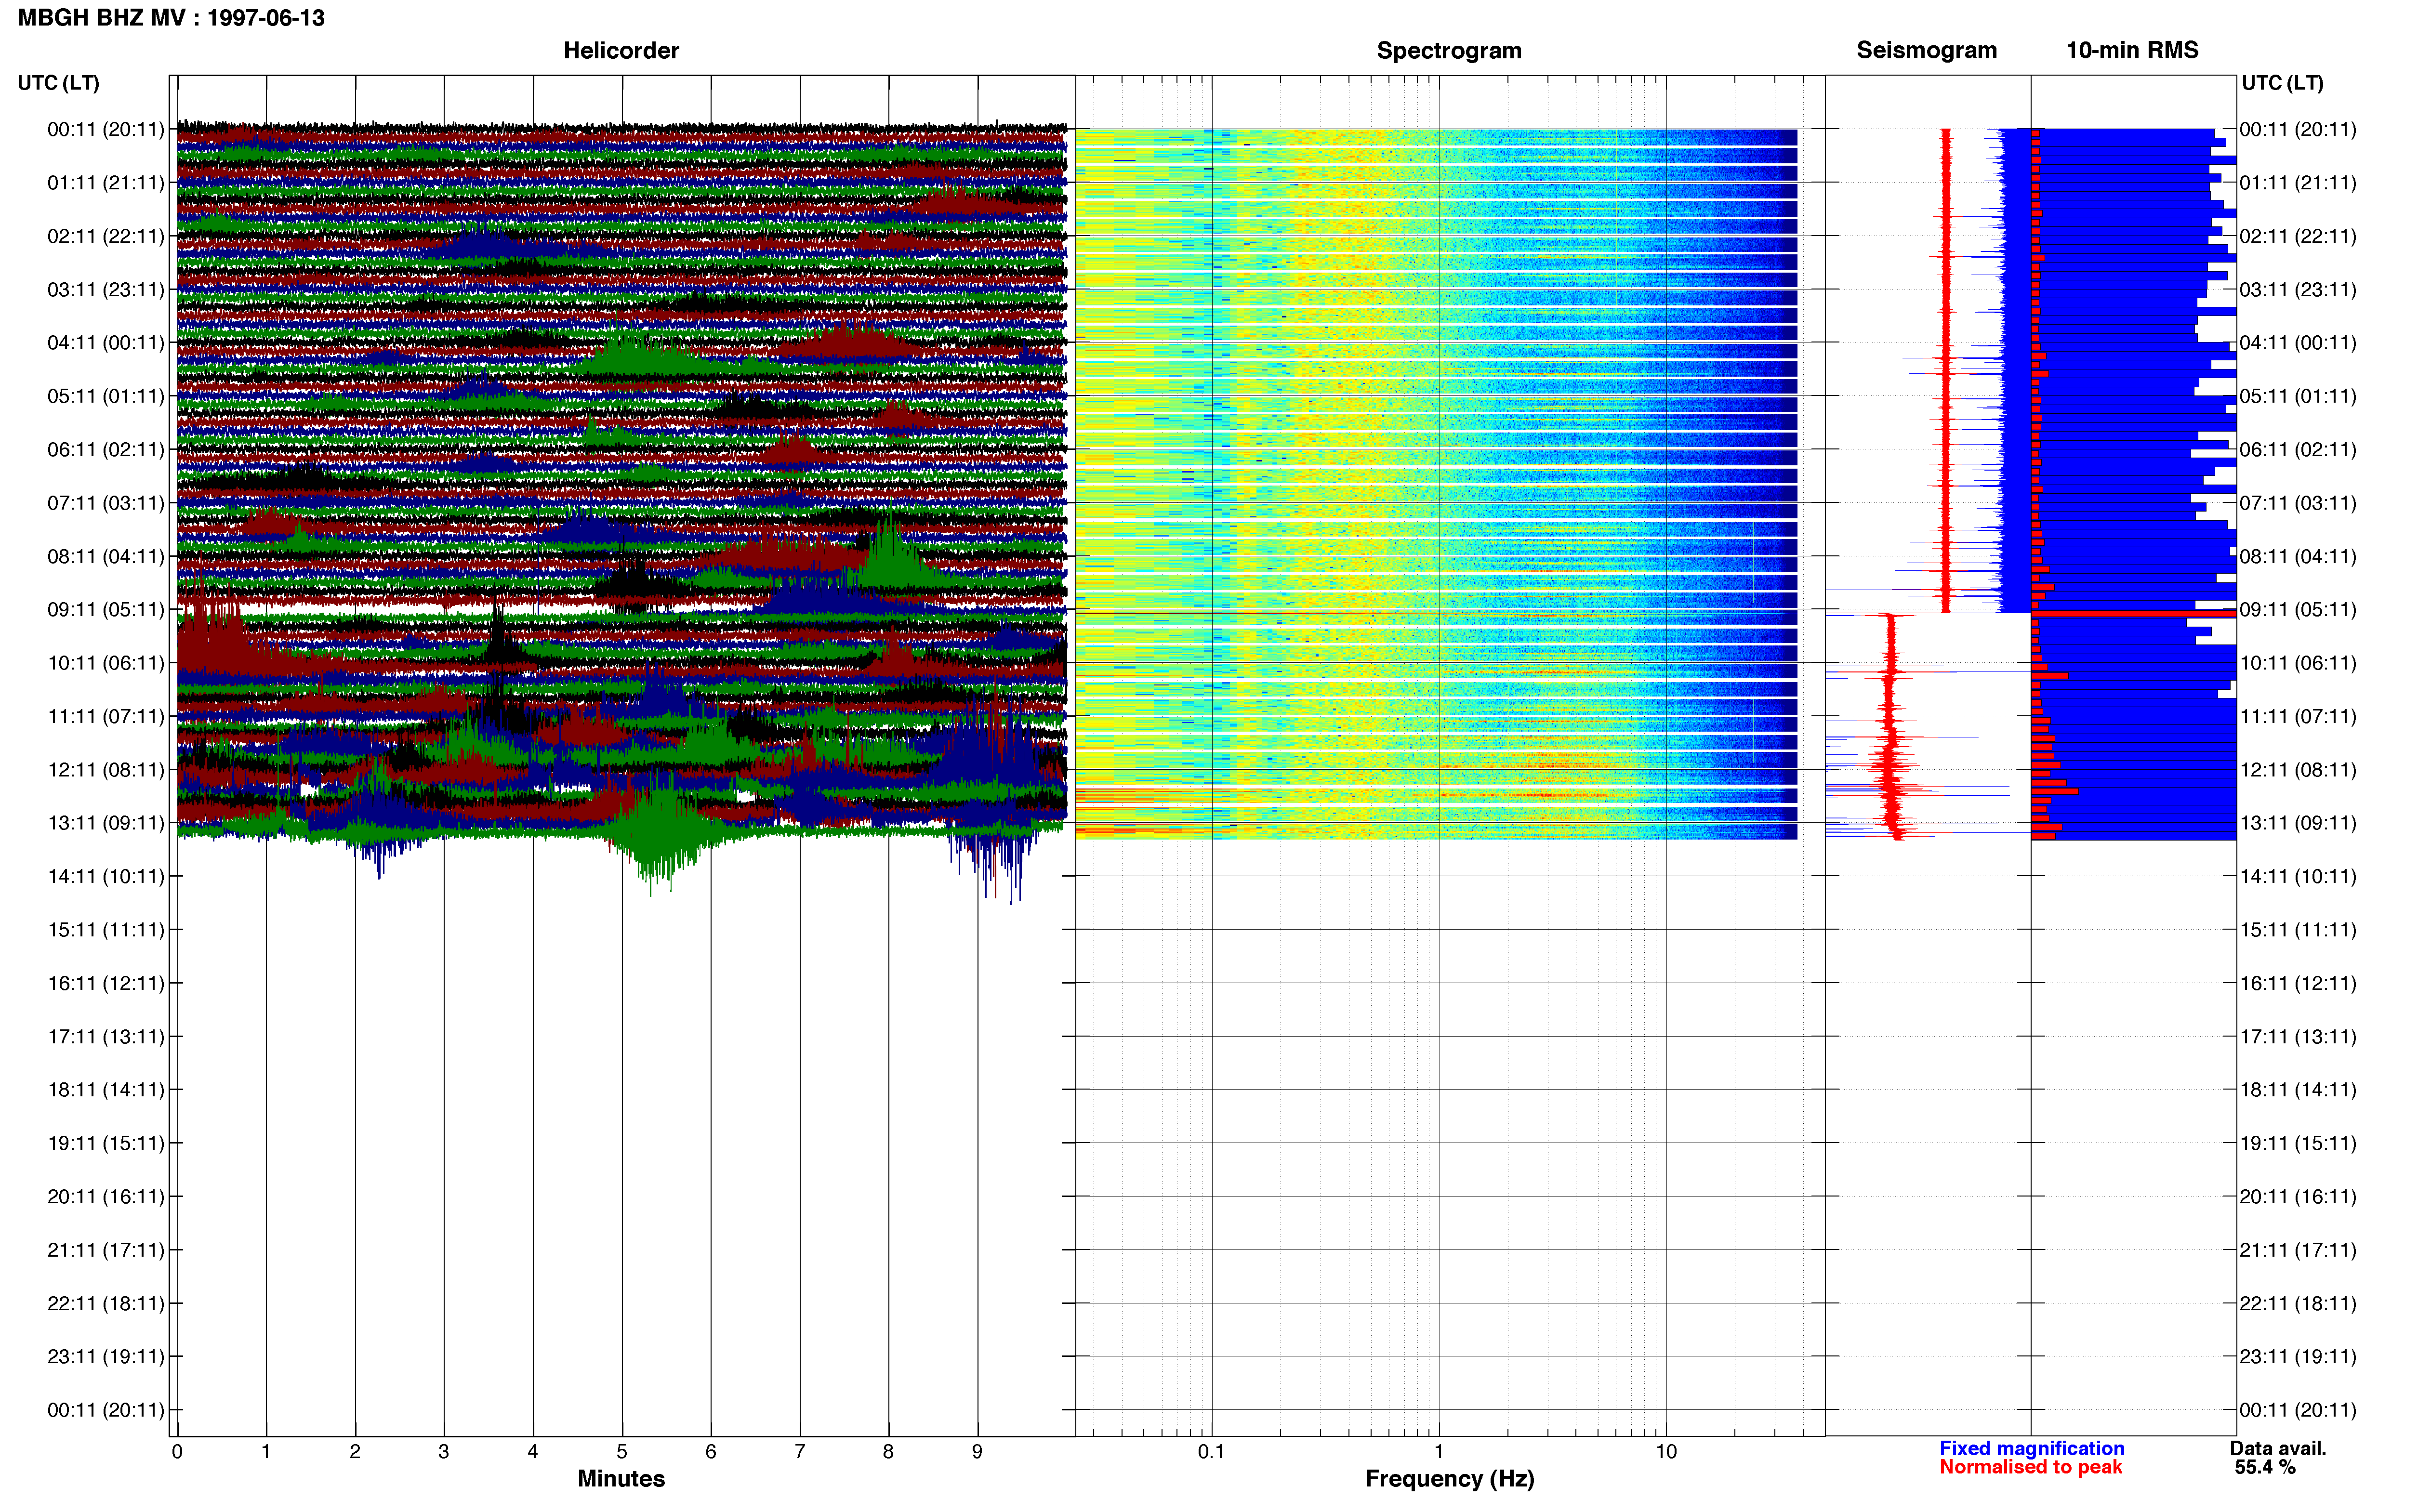The image size is (2418, 1512).
Task: Click the '1' frequency axis tick
Action: [1439, 1452]
